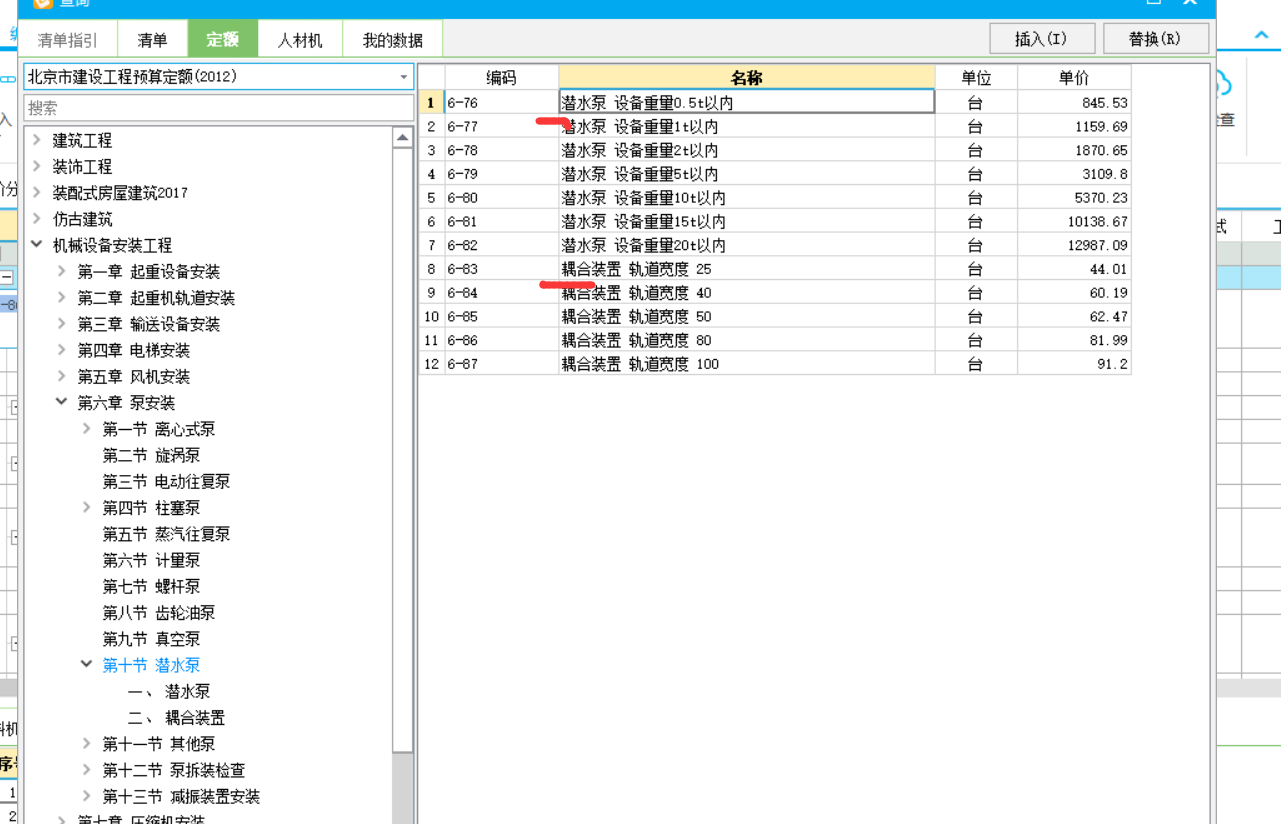Expand the 装饰工程 tree node
The width and height of the screenshot is (1281, 824).
point(37,166)
